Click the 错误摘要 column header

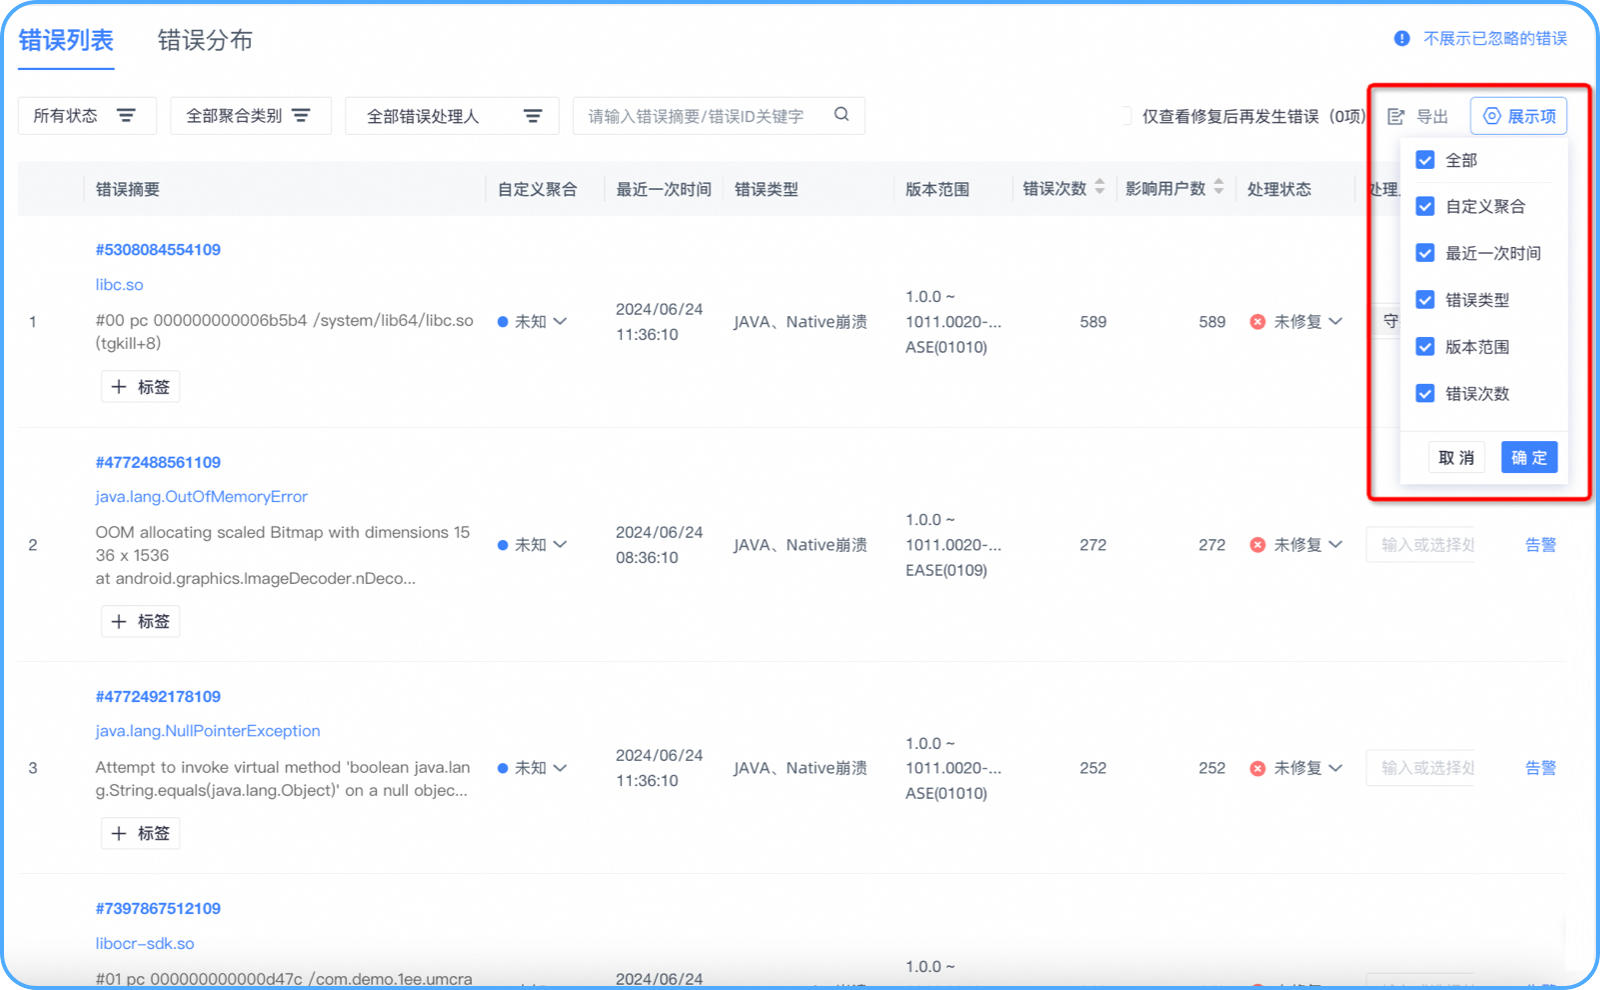127,189
